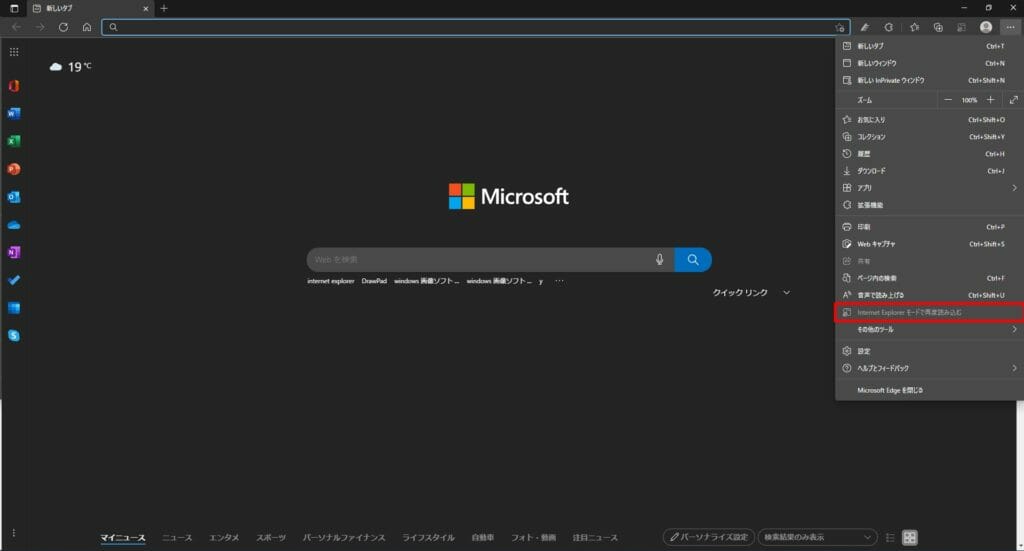Screen dimensions: 1024x551
Task: Open Skype from the sidebar
Action: pyautogui.click(x=14, y=336)
